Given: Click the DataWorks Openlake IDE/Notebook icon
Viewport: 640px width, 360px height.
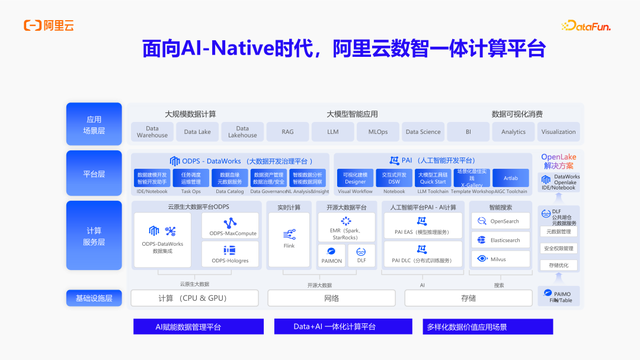Looking at the screenshot, I should tap(546, 180).
